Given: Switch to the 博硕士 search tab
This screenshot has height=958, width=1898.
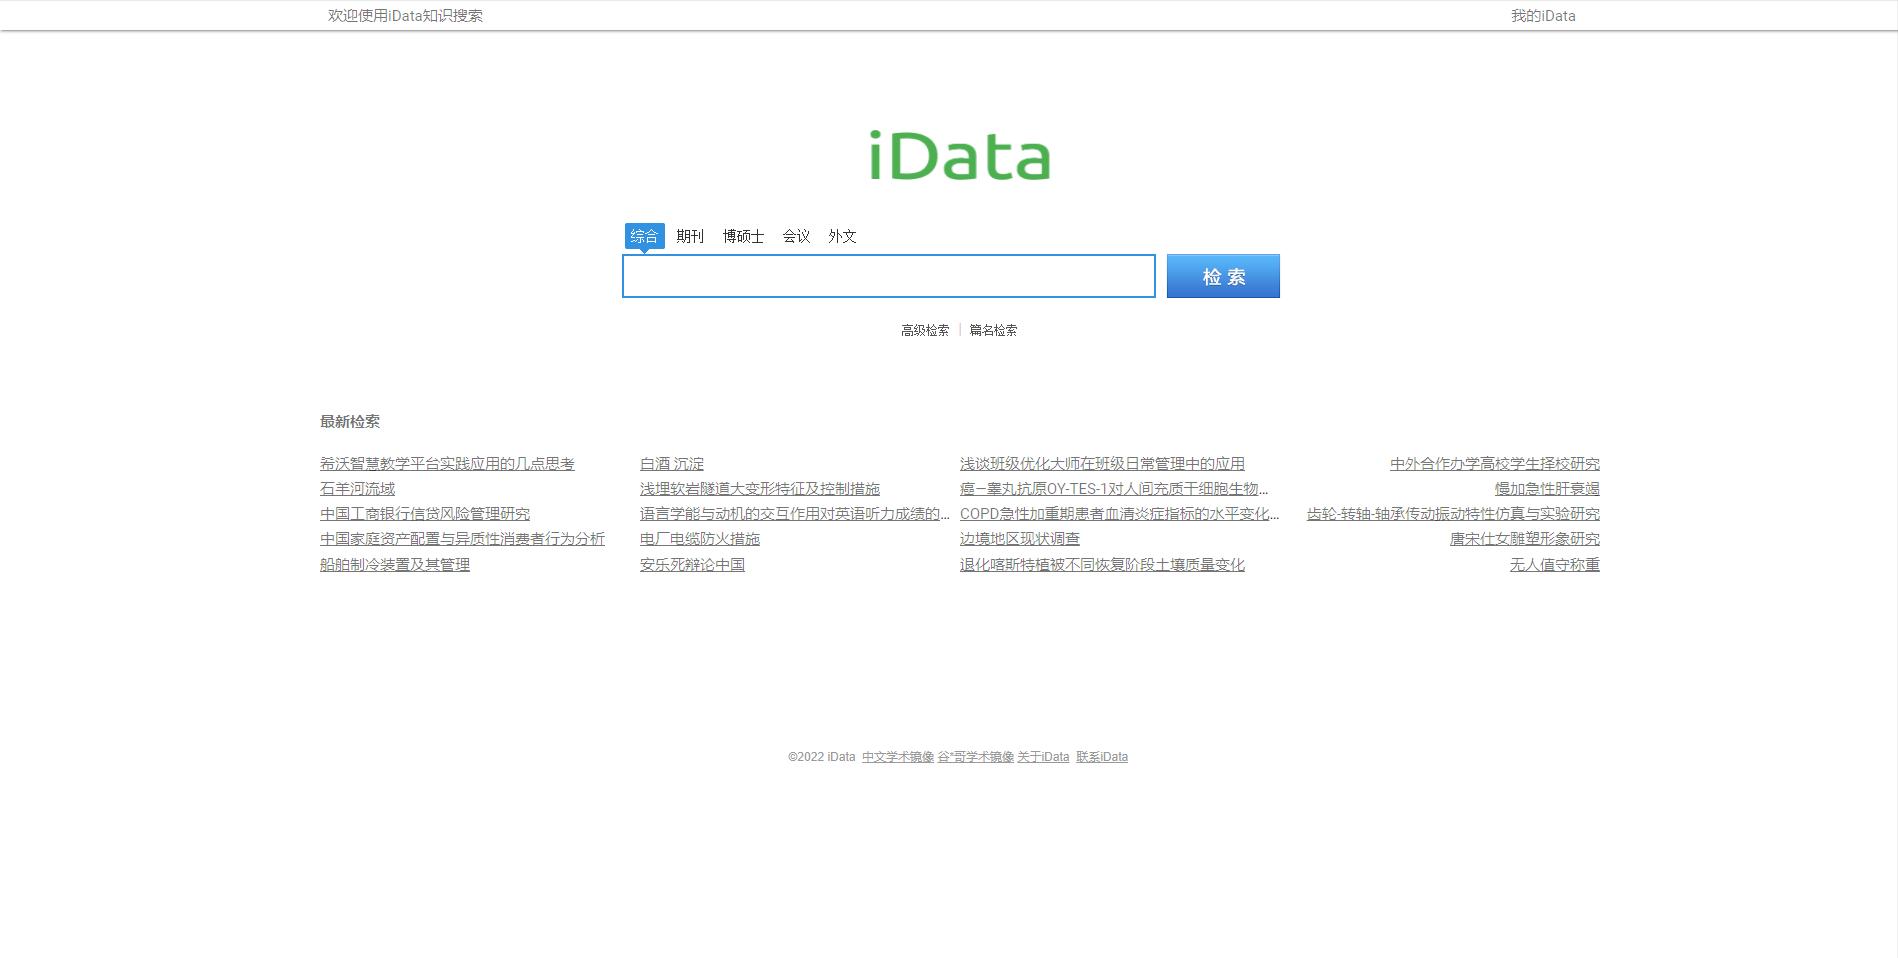Looking at the screenshot, I should [x=744, y=236].
